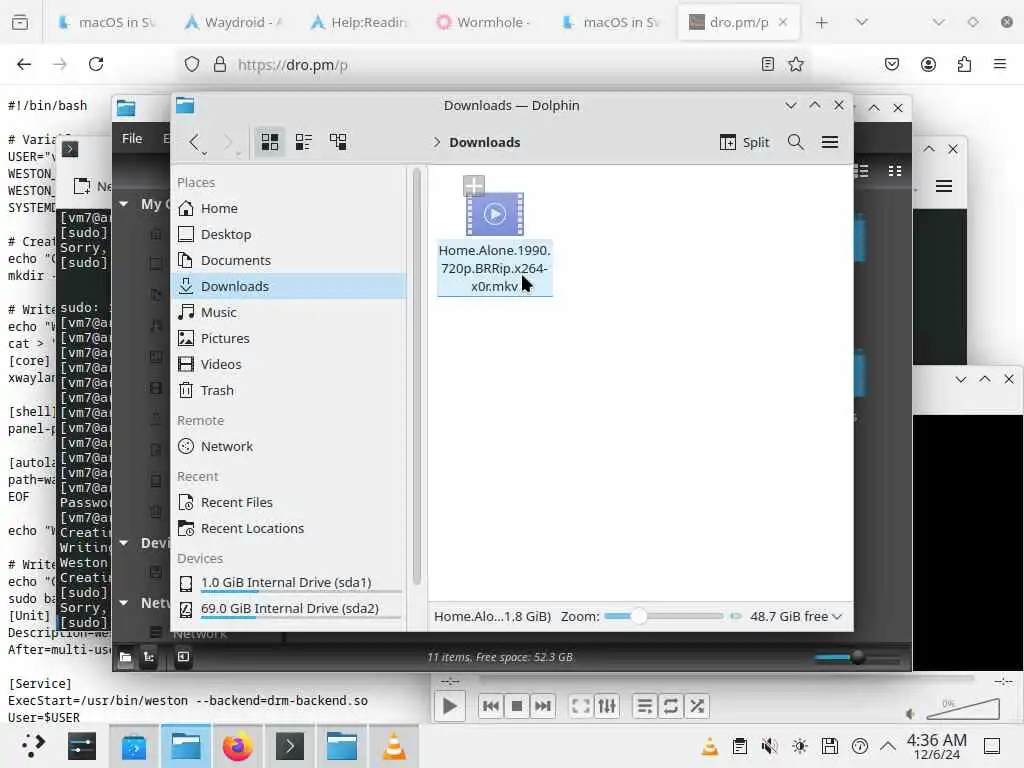Open the Pictures place in sidebar

(291, 338)
